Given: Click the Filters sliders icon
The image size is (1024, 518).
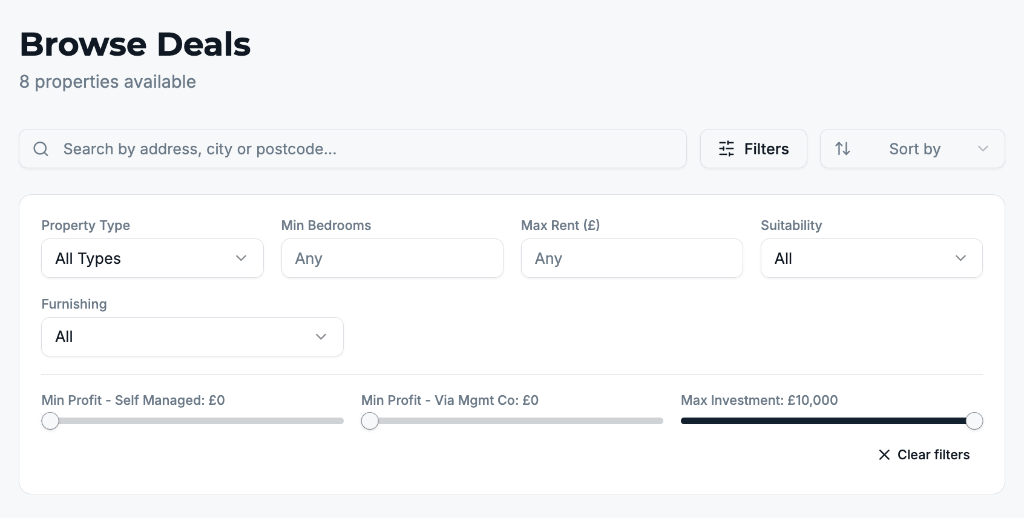Looking at the screenshot, I should (726, 149).
